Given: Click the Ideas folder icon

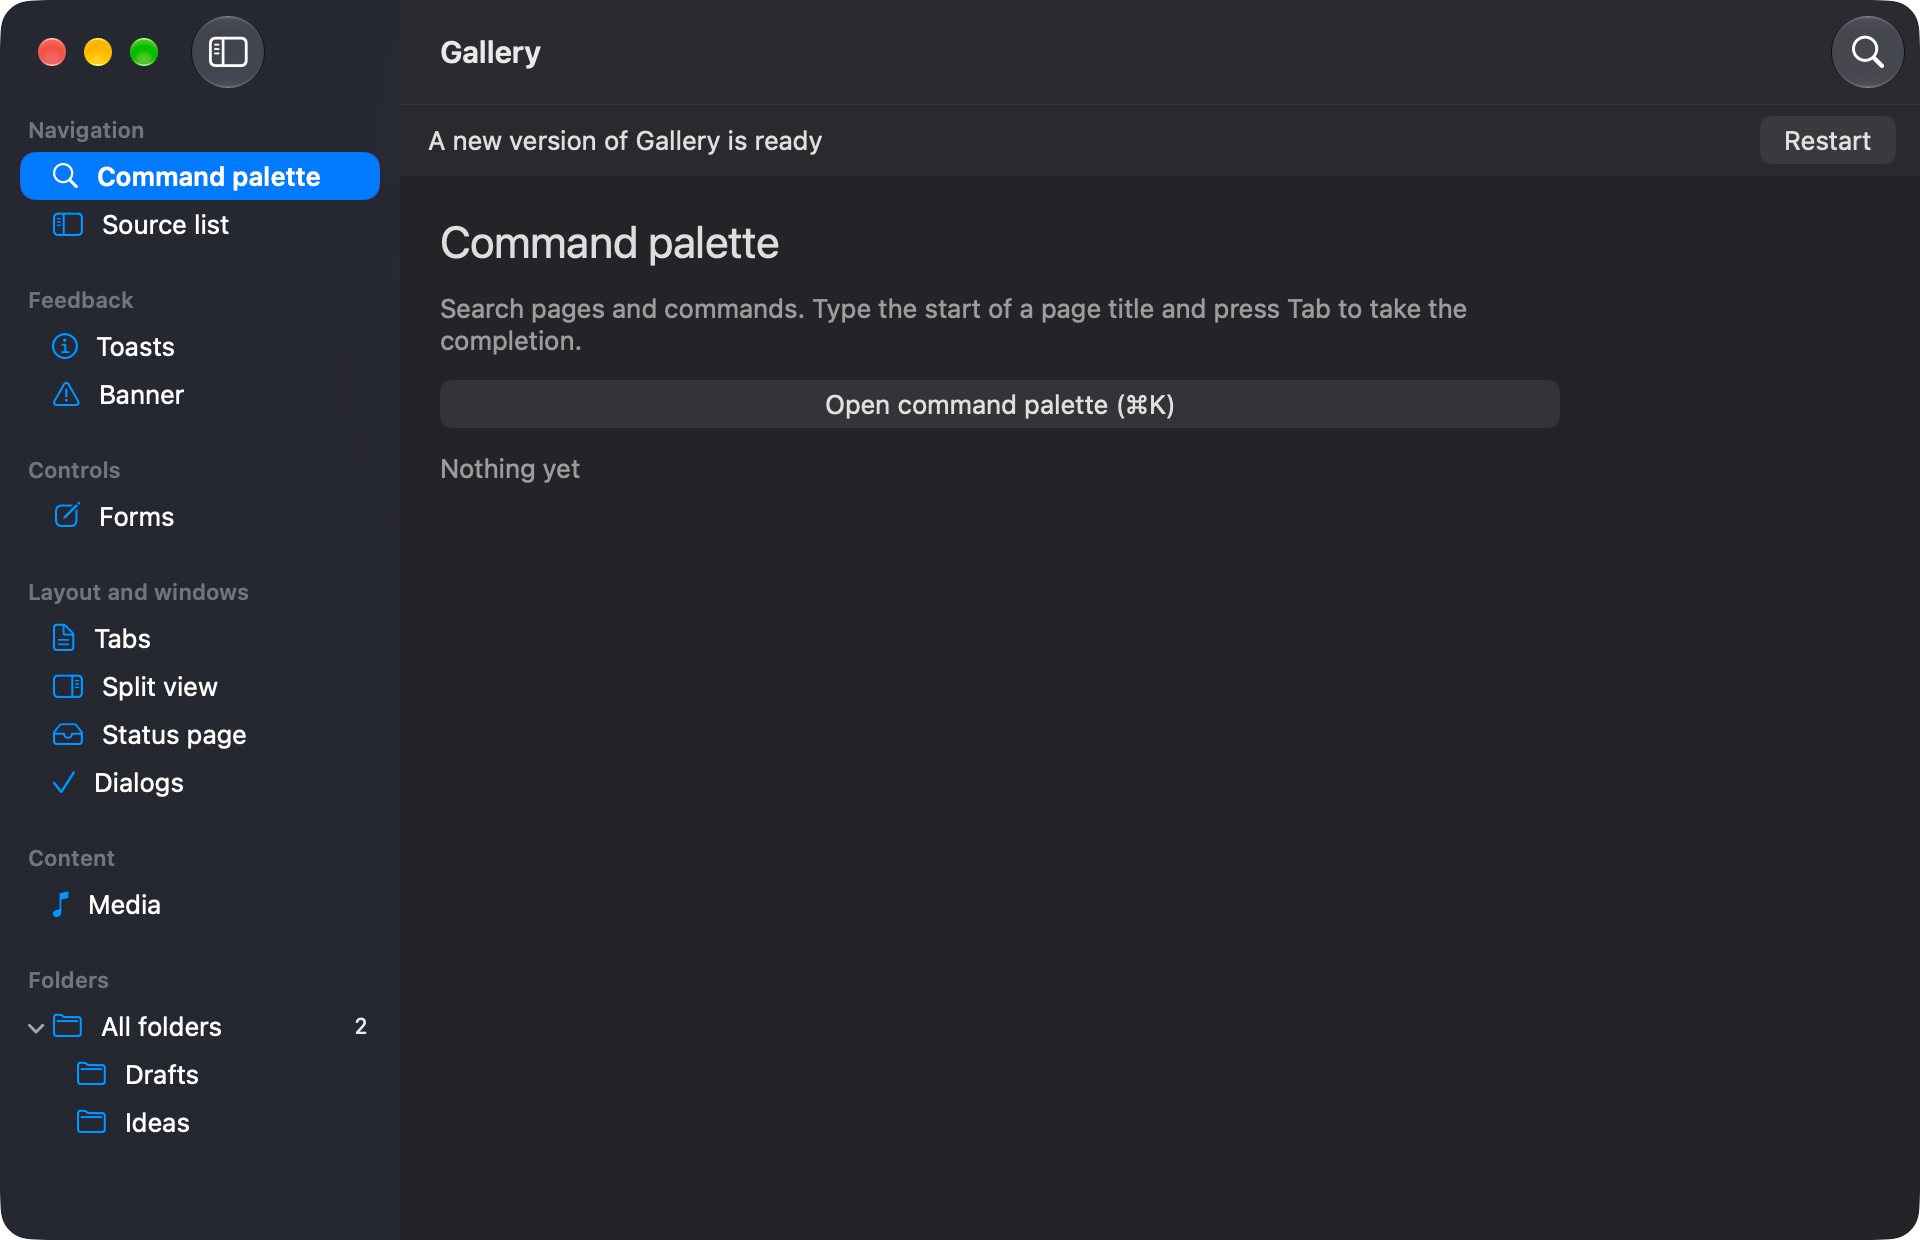Looking at the screenshot, I should pyautogui.click(x=91, y=1122).
